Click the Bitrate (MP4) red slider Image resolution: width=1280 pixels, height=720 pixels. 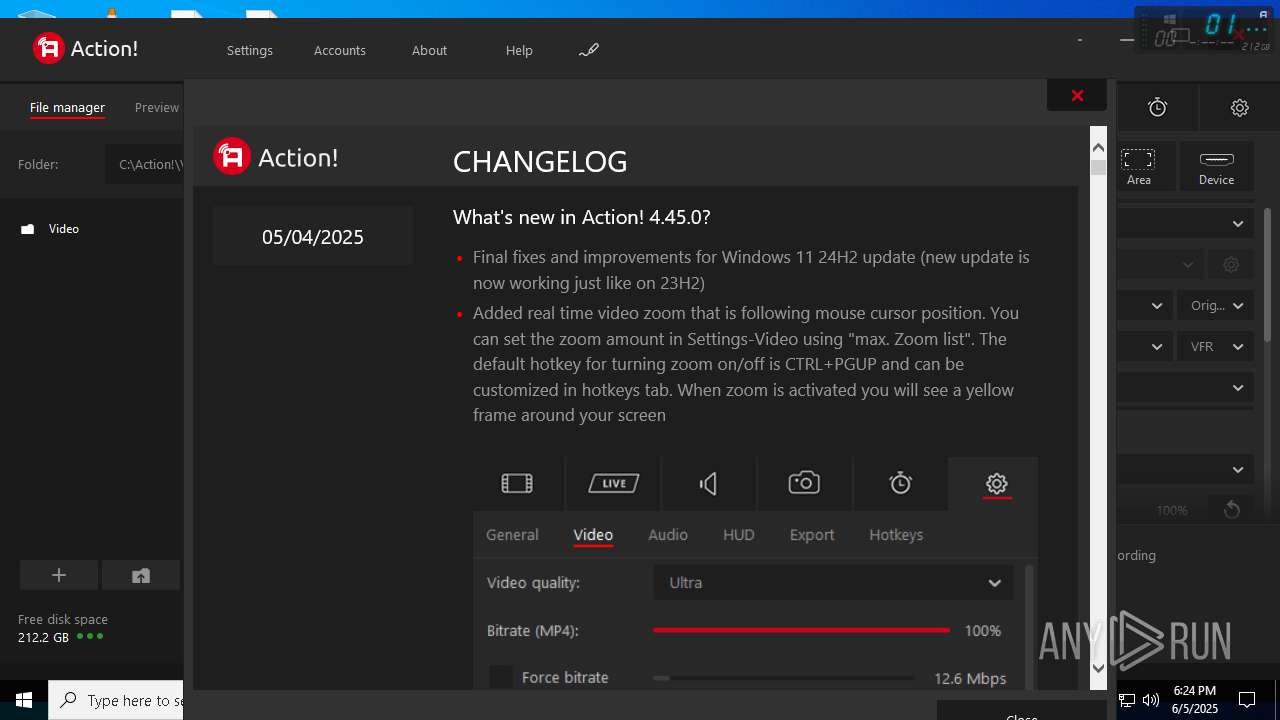[801, 631]
